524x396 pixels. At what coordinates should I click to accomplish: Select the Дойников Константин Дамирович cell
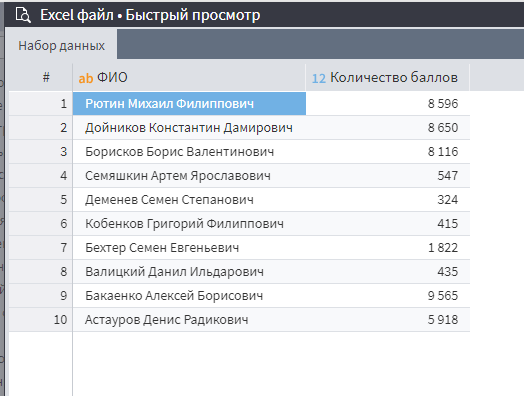pos(189,128)
